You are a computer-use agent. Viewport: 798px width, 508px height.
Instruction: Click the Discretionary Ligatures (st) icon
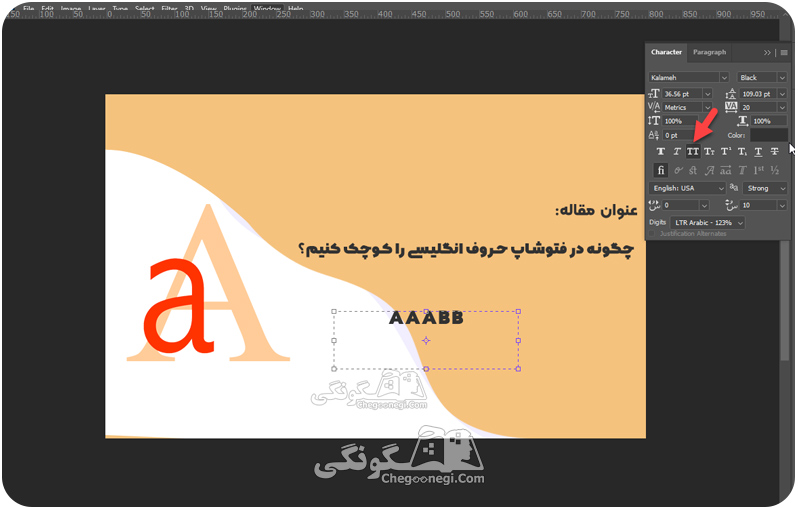693,171
